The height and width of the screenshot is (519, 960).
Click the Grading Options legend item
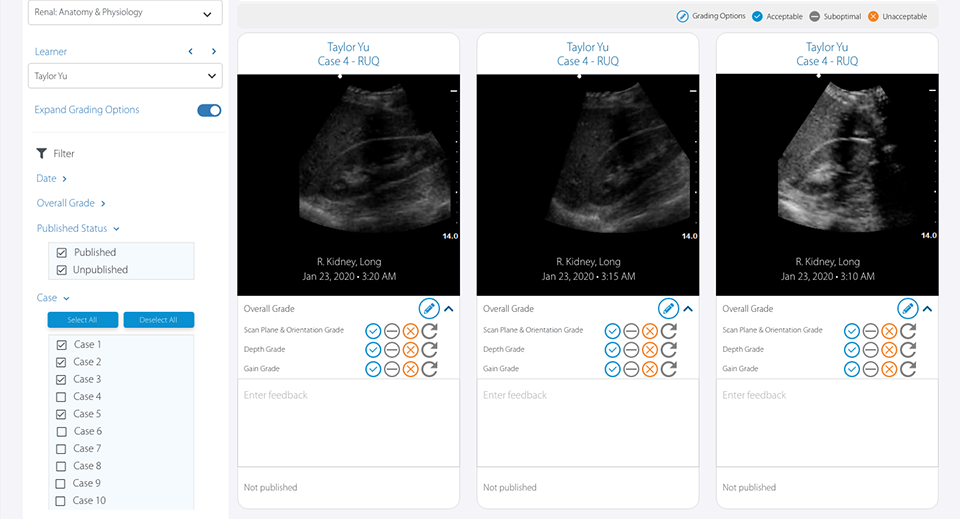[x=711, y=17]
